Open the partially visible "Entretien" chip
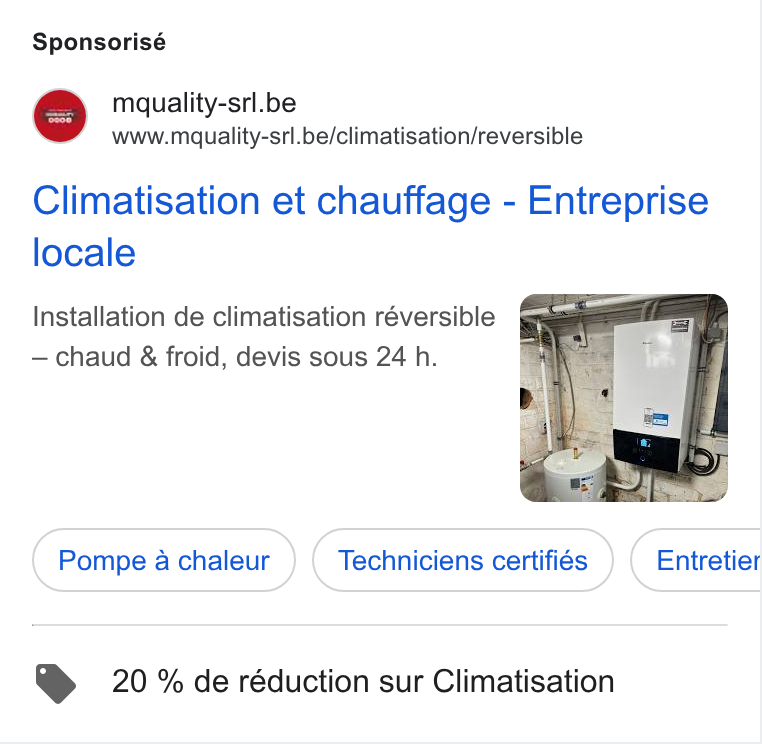 click(696, 560)
